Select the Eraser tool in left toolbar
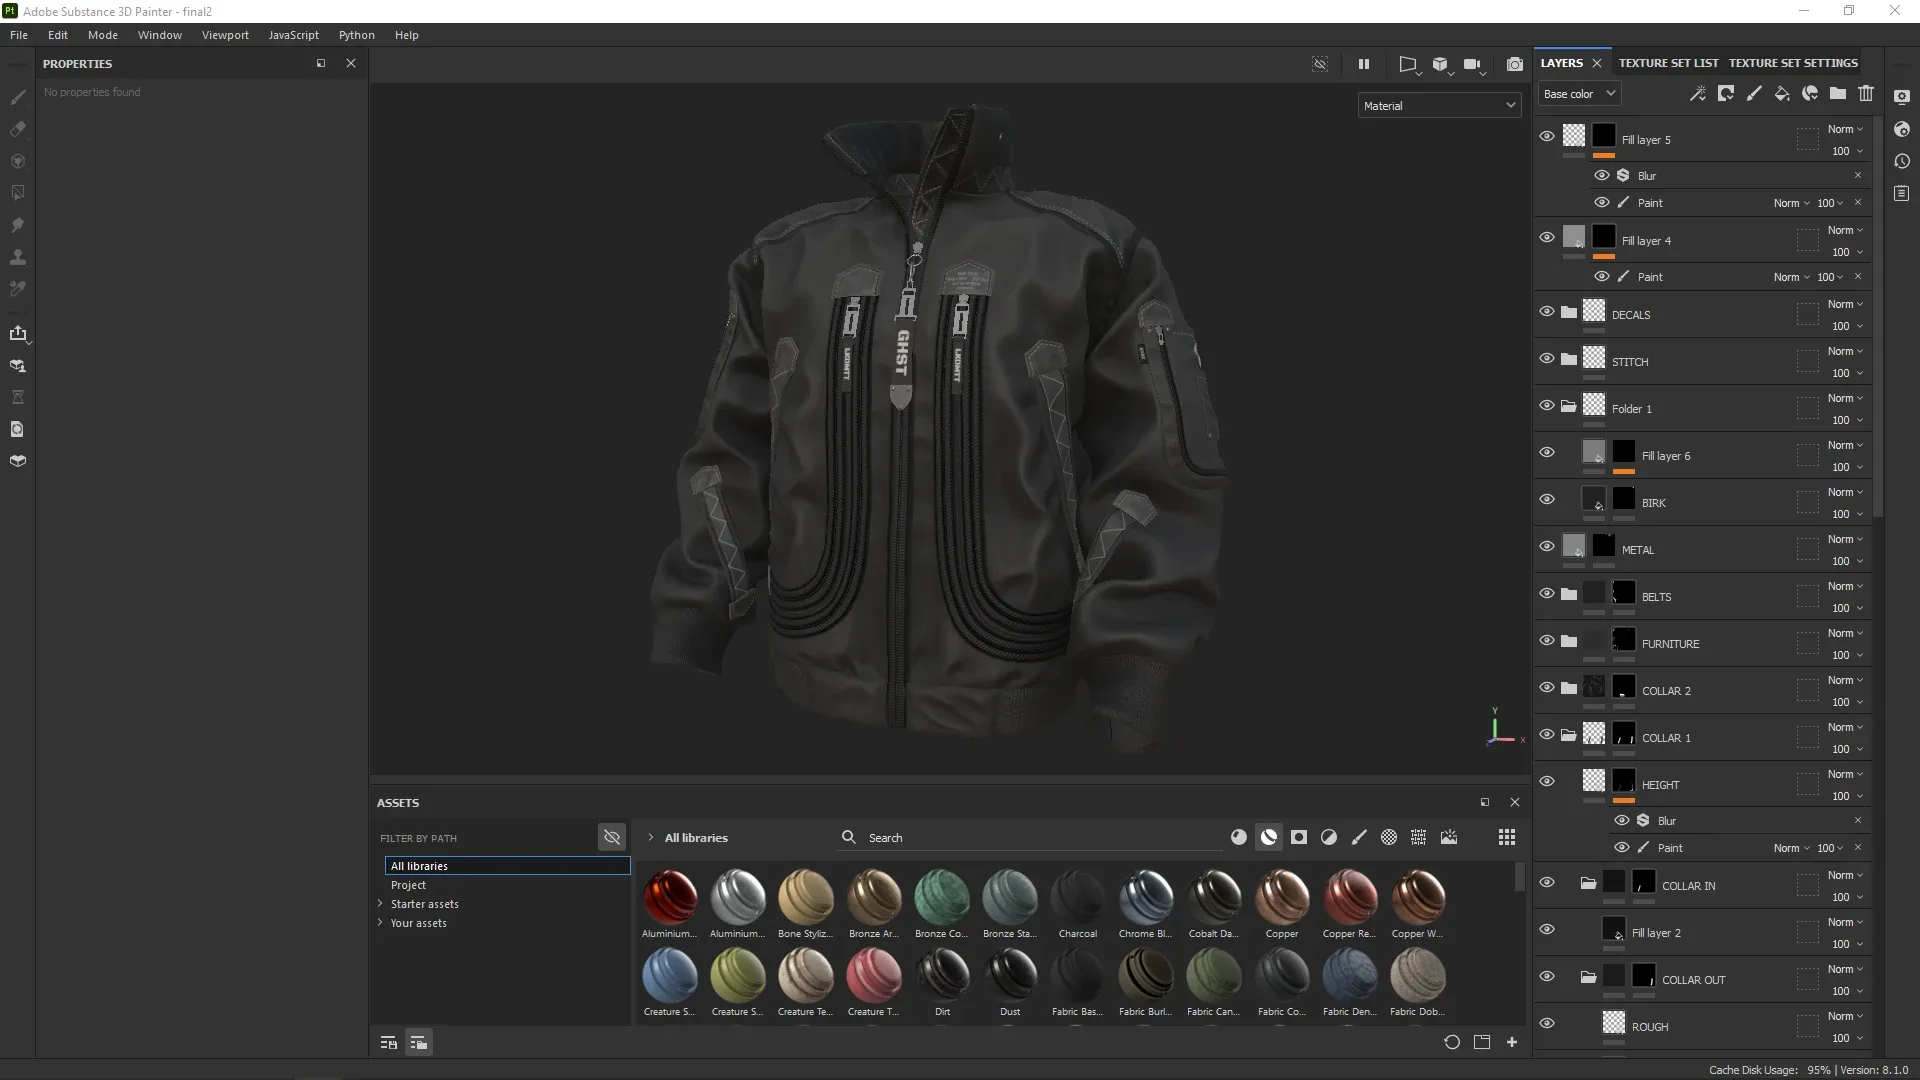Screen dimensions: 1920x1080 click(x=17, y=129)
